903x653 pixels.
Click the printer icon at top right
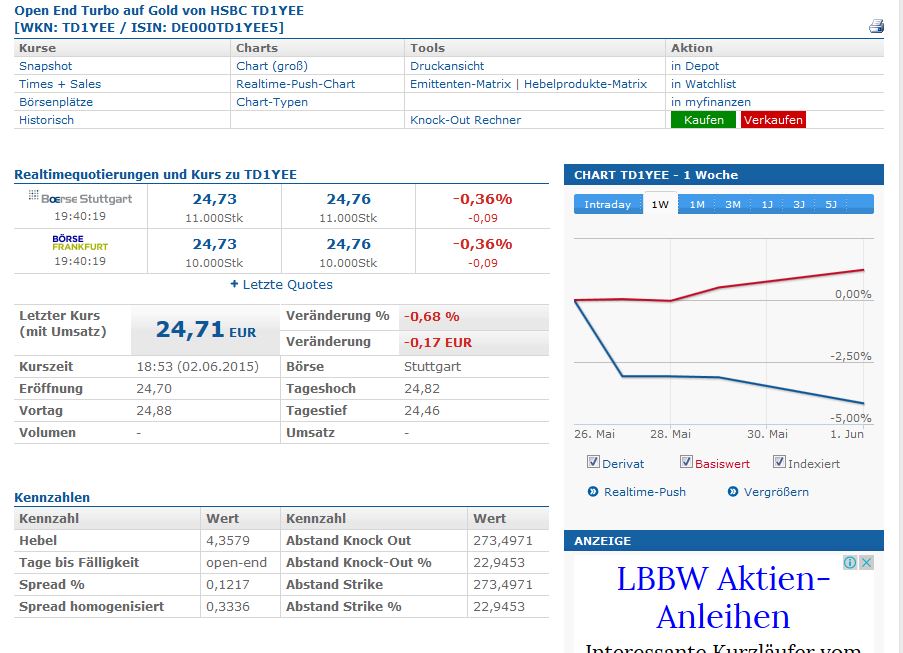click(x=876, y=26)
